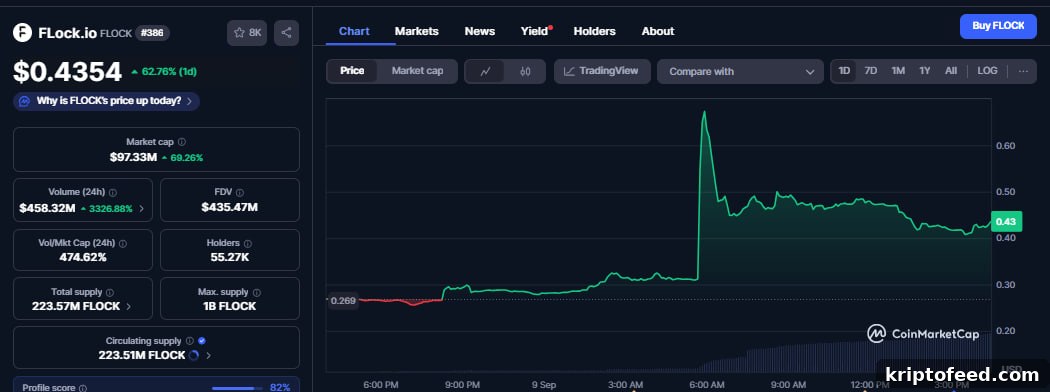Click the price spike peak on chart
This screenshot has height=392, width=1050.
click(704, 113)
